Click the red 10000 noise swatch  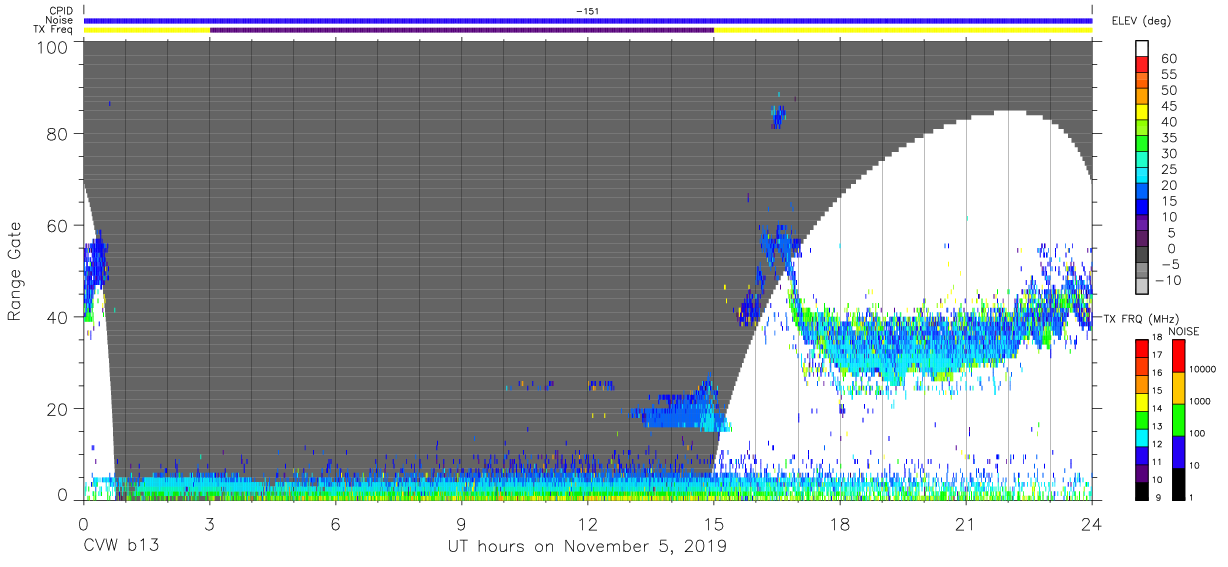tap(1179, 356)
